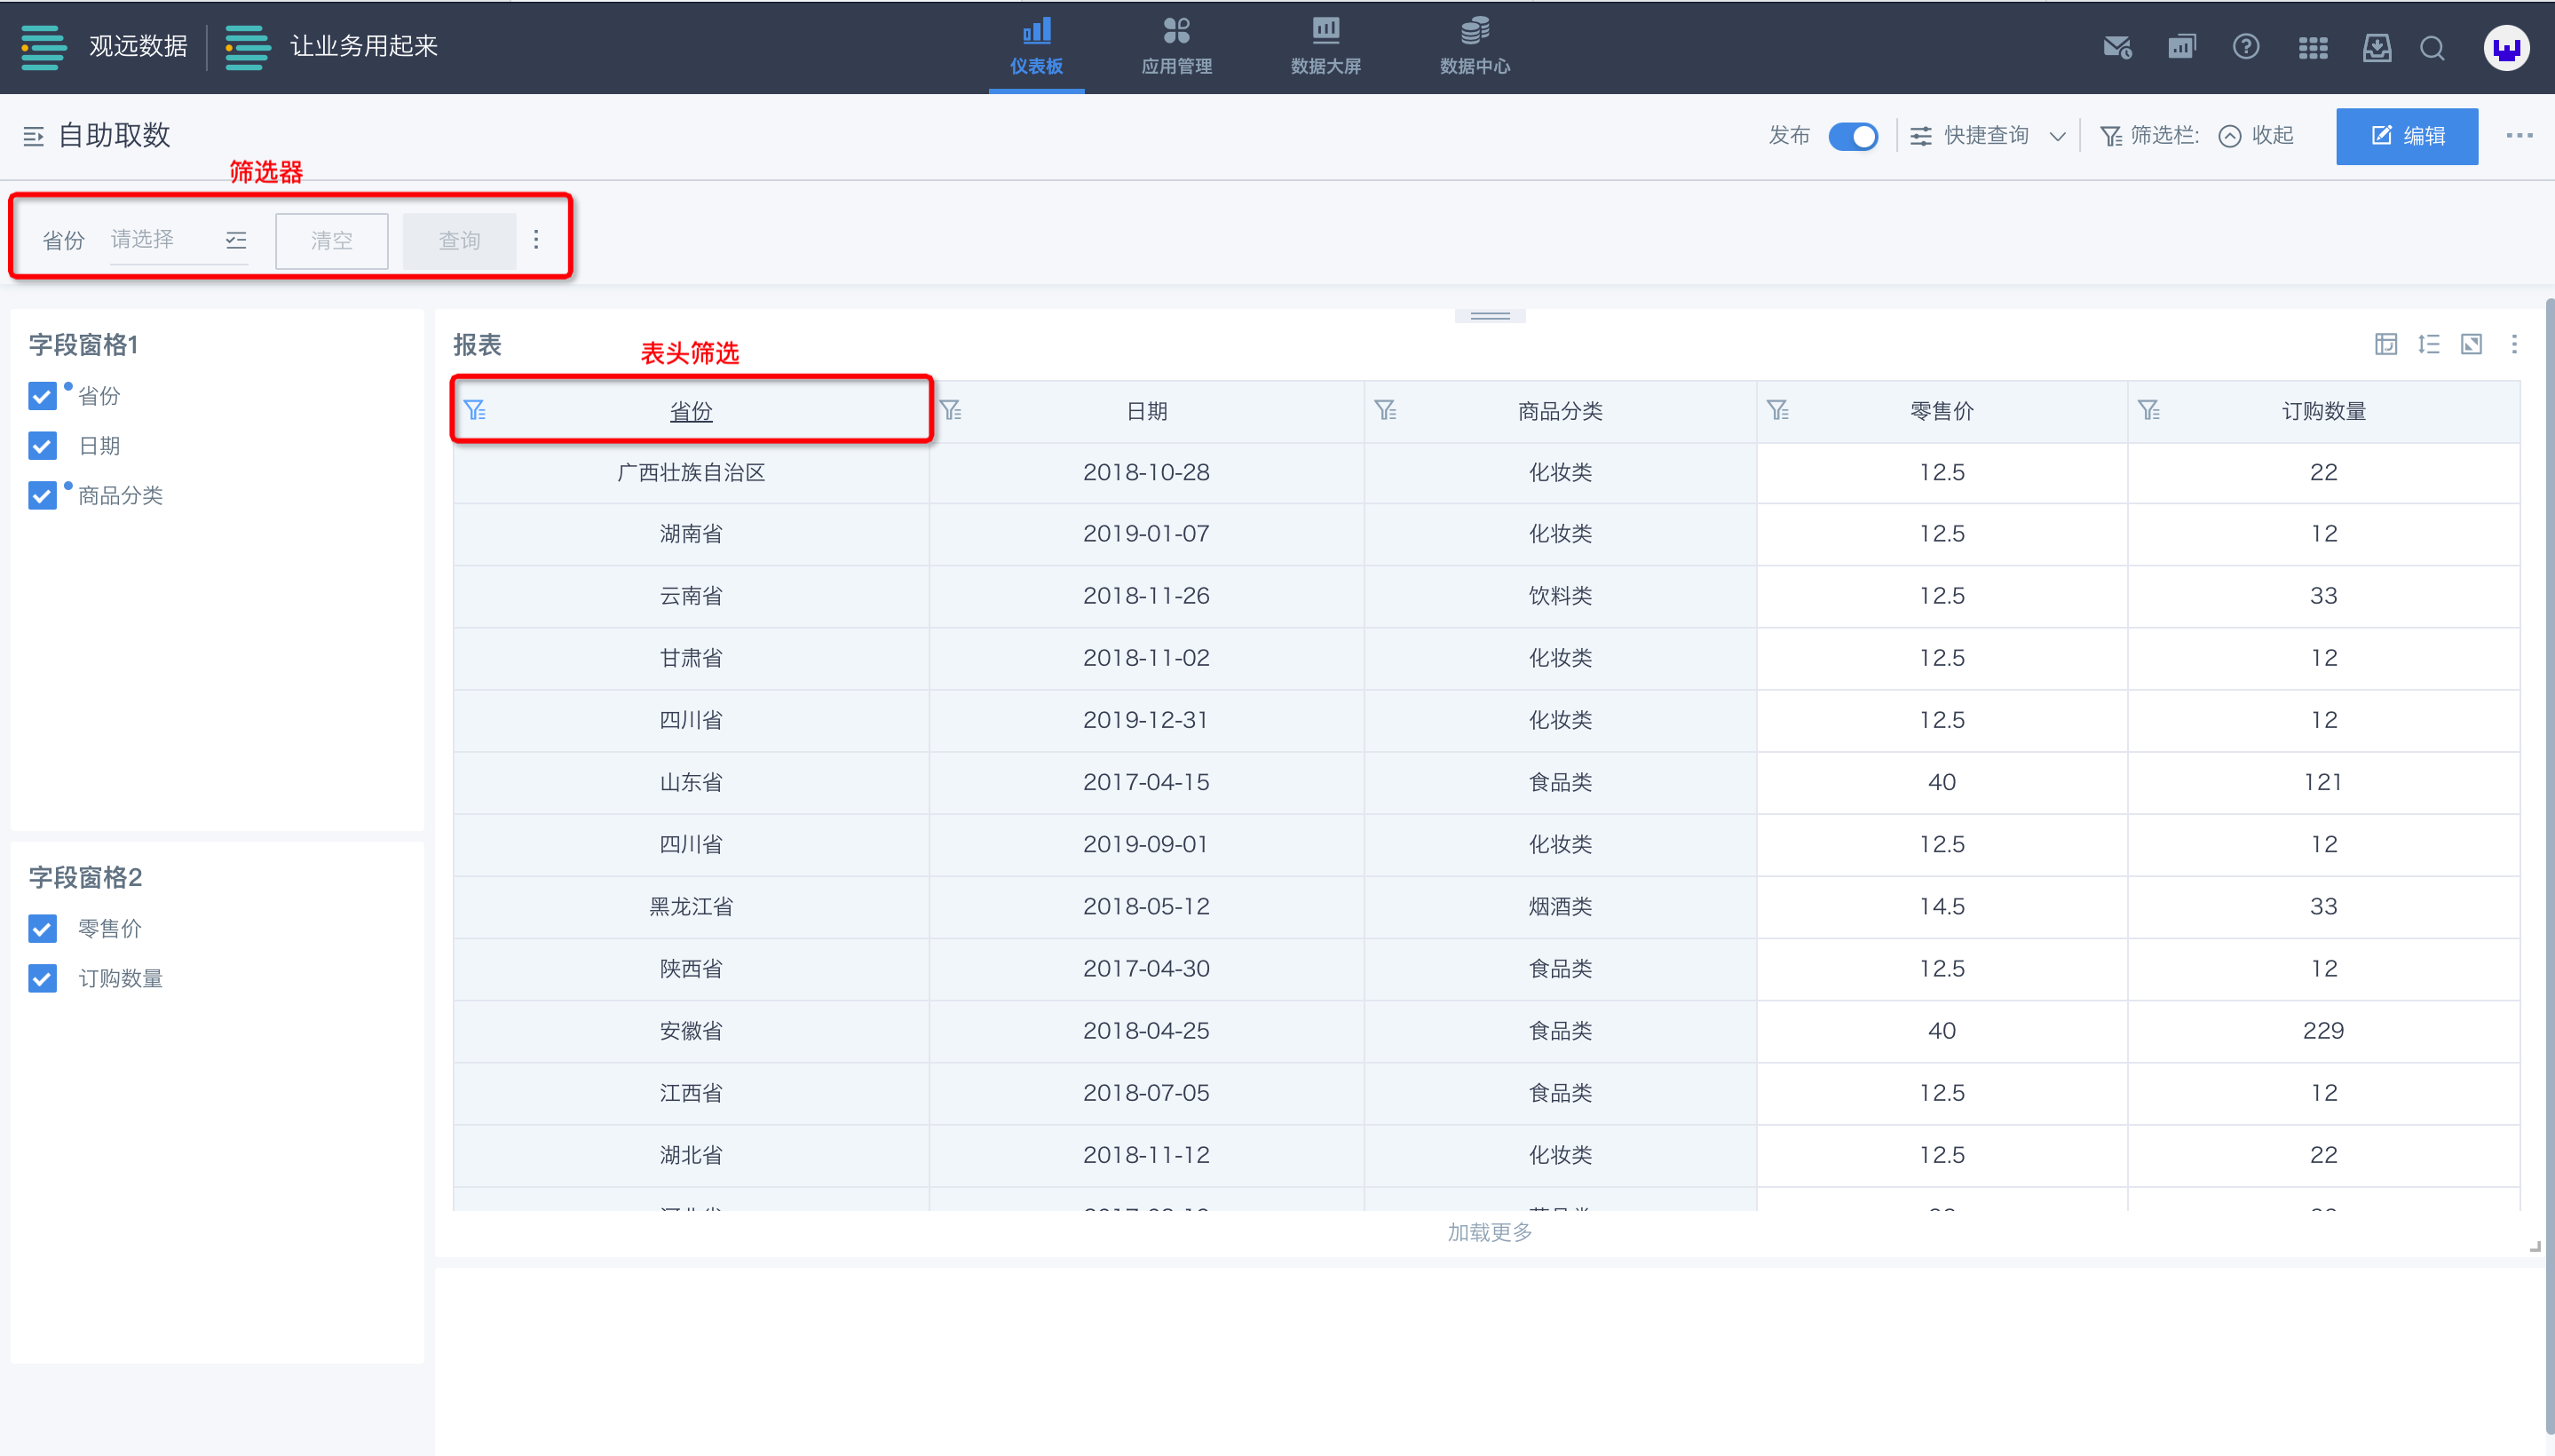Uncheck the 日期 field checkbox

42,446
